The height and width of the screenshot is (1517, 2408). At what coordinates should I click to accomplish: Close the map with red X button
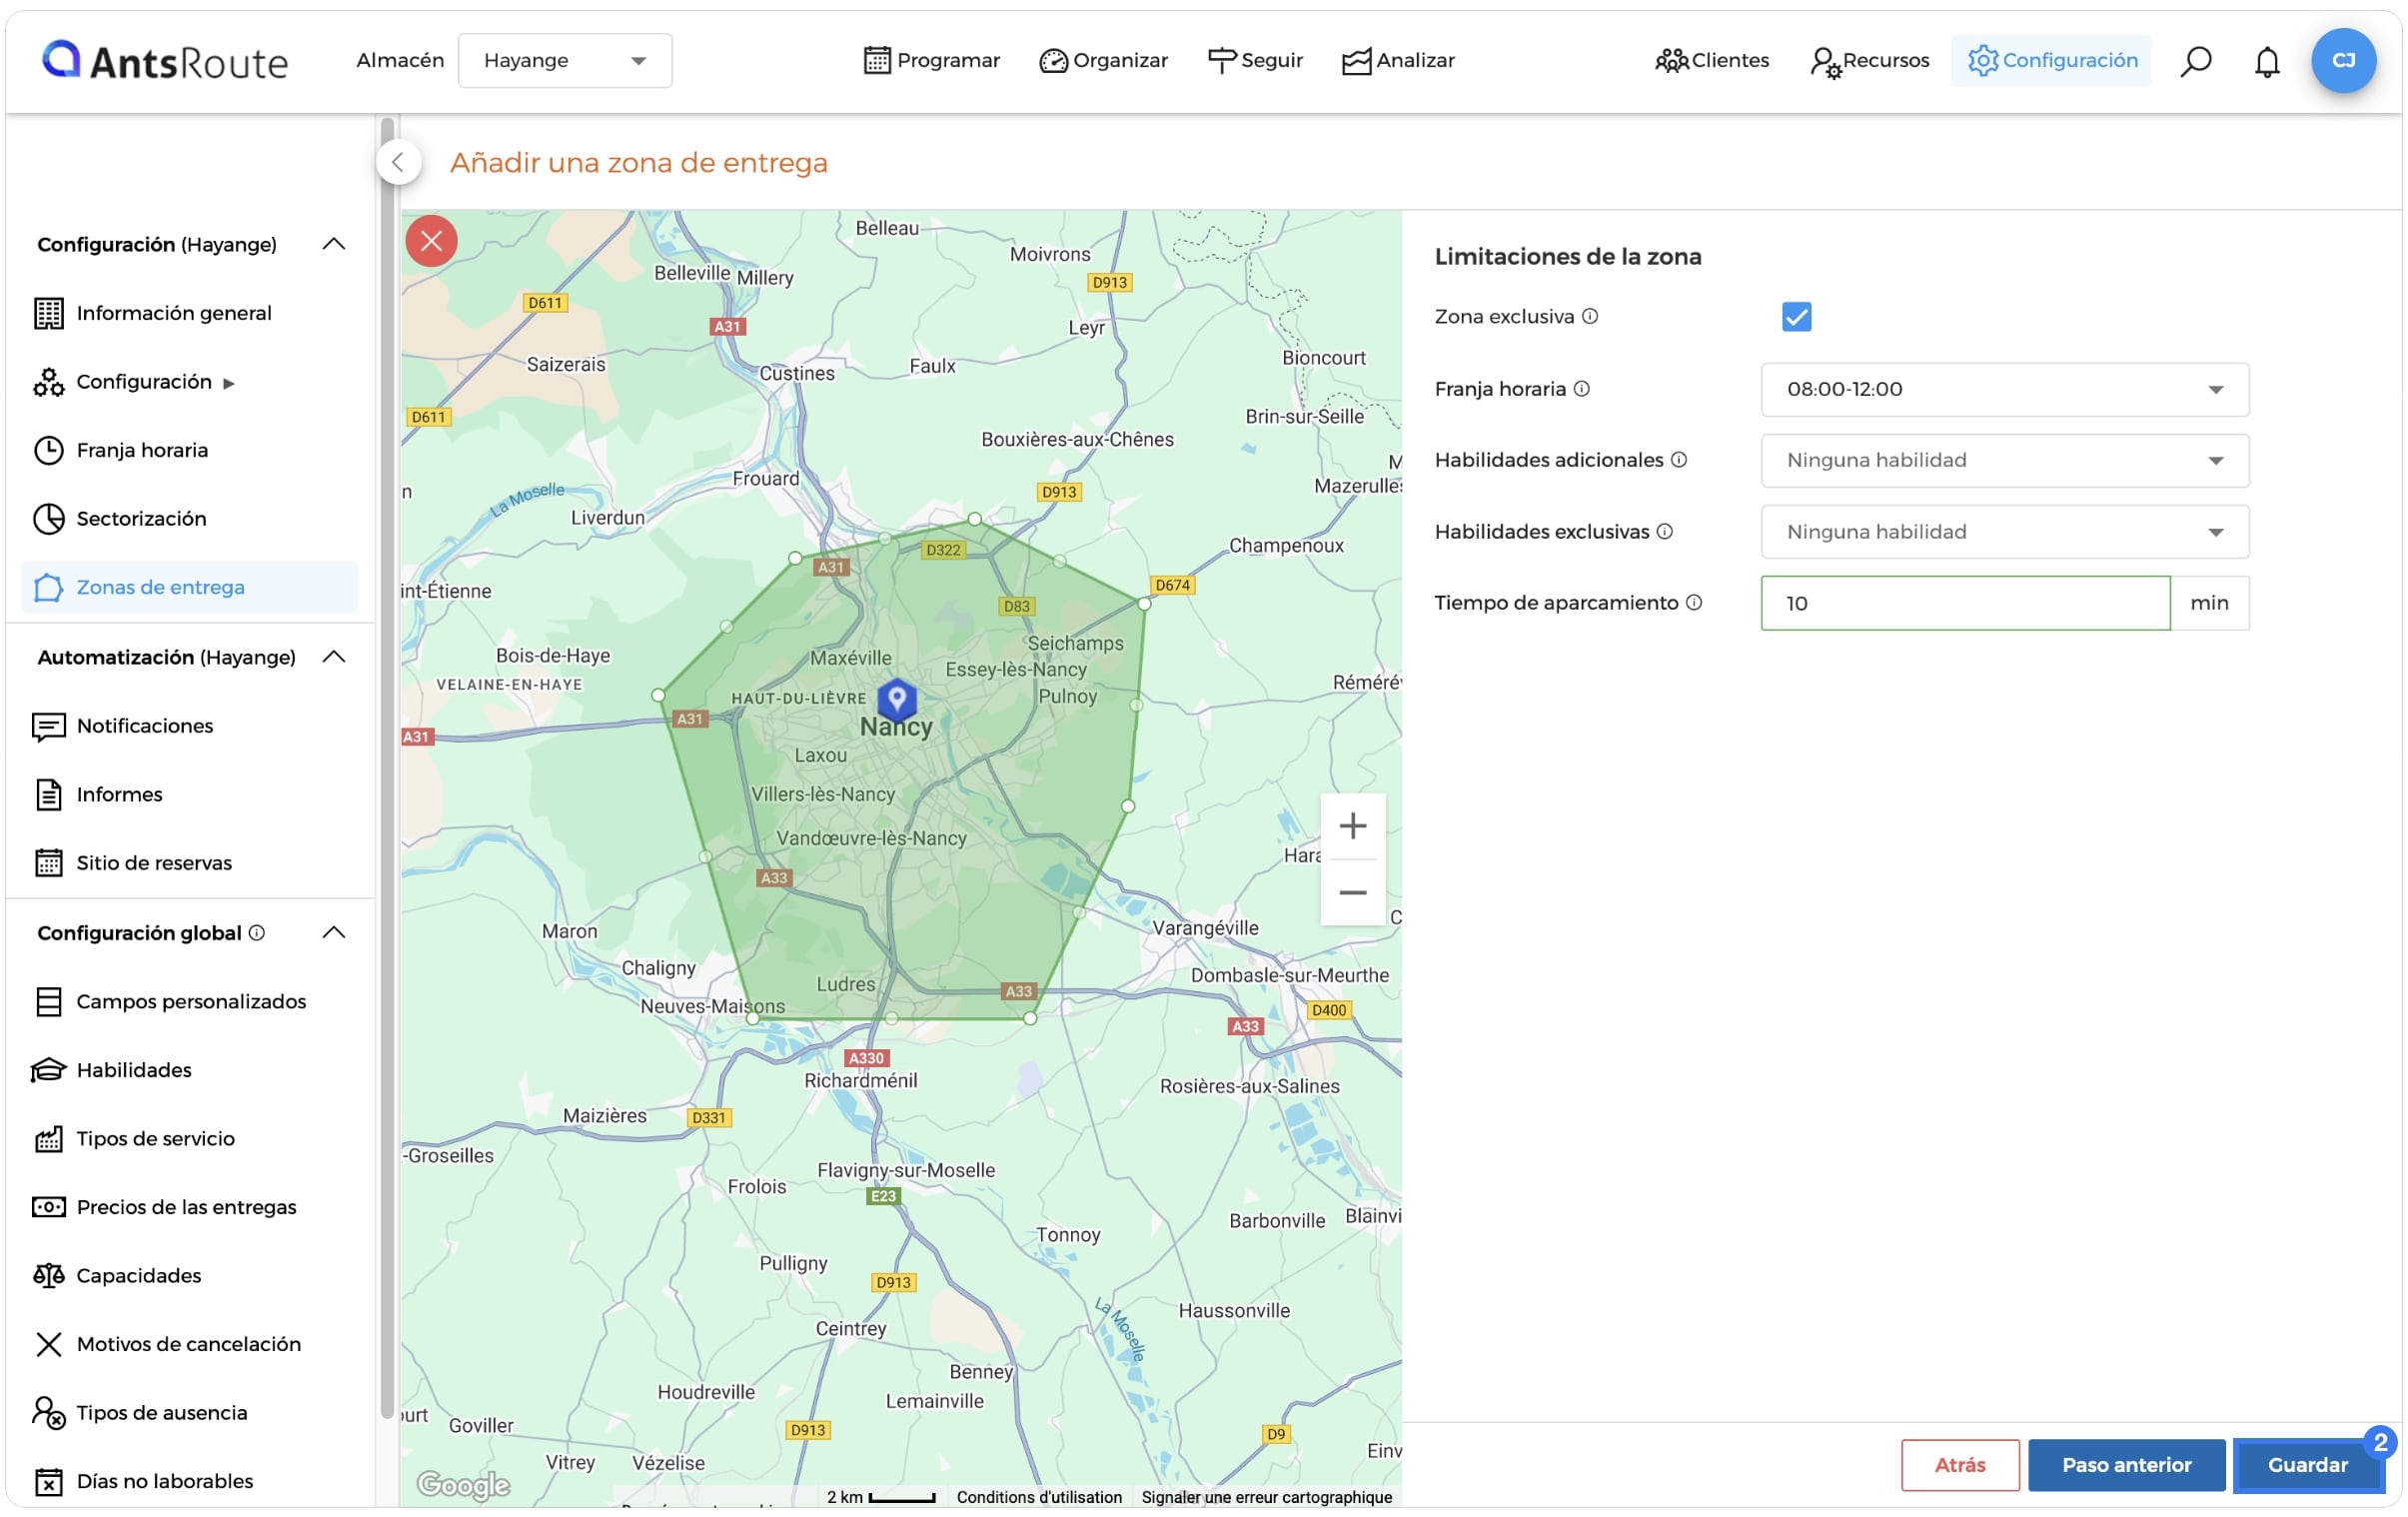(x=431, y=241)
